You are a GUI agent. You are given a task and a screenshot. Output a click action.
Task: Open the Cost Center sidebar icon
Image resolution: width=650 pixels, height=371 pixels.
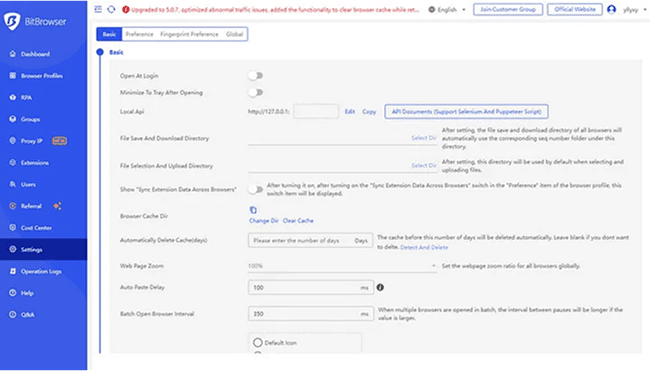12,228
